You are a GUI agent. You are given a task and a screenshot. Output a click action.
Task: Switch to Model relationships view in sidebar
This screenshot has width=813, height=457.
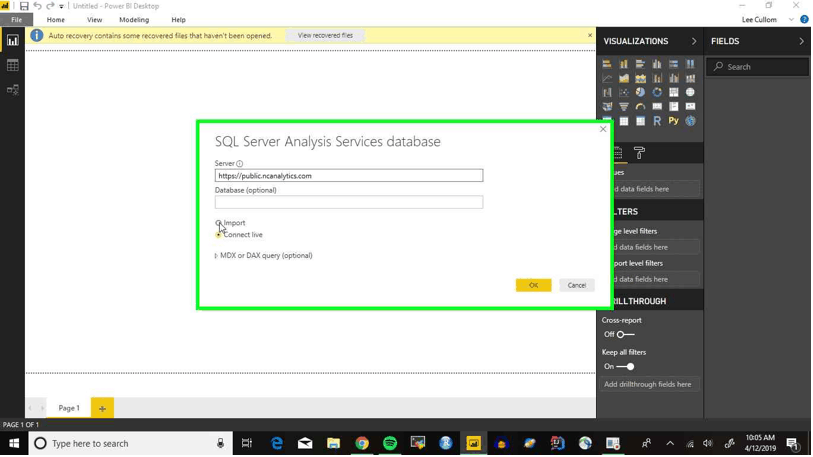point(12,90)
